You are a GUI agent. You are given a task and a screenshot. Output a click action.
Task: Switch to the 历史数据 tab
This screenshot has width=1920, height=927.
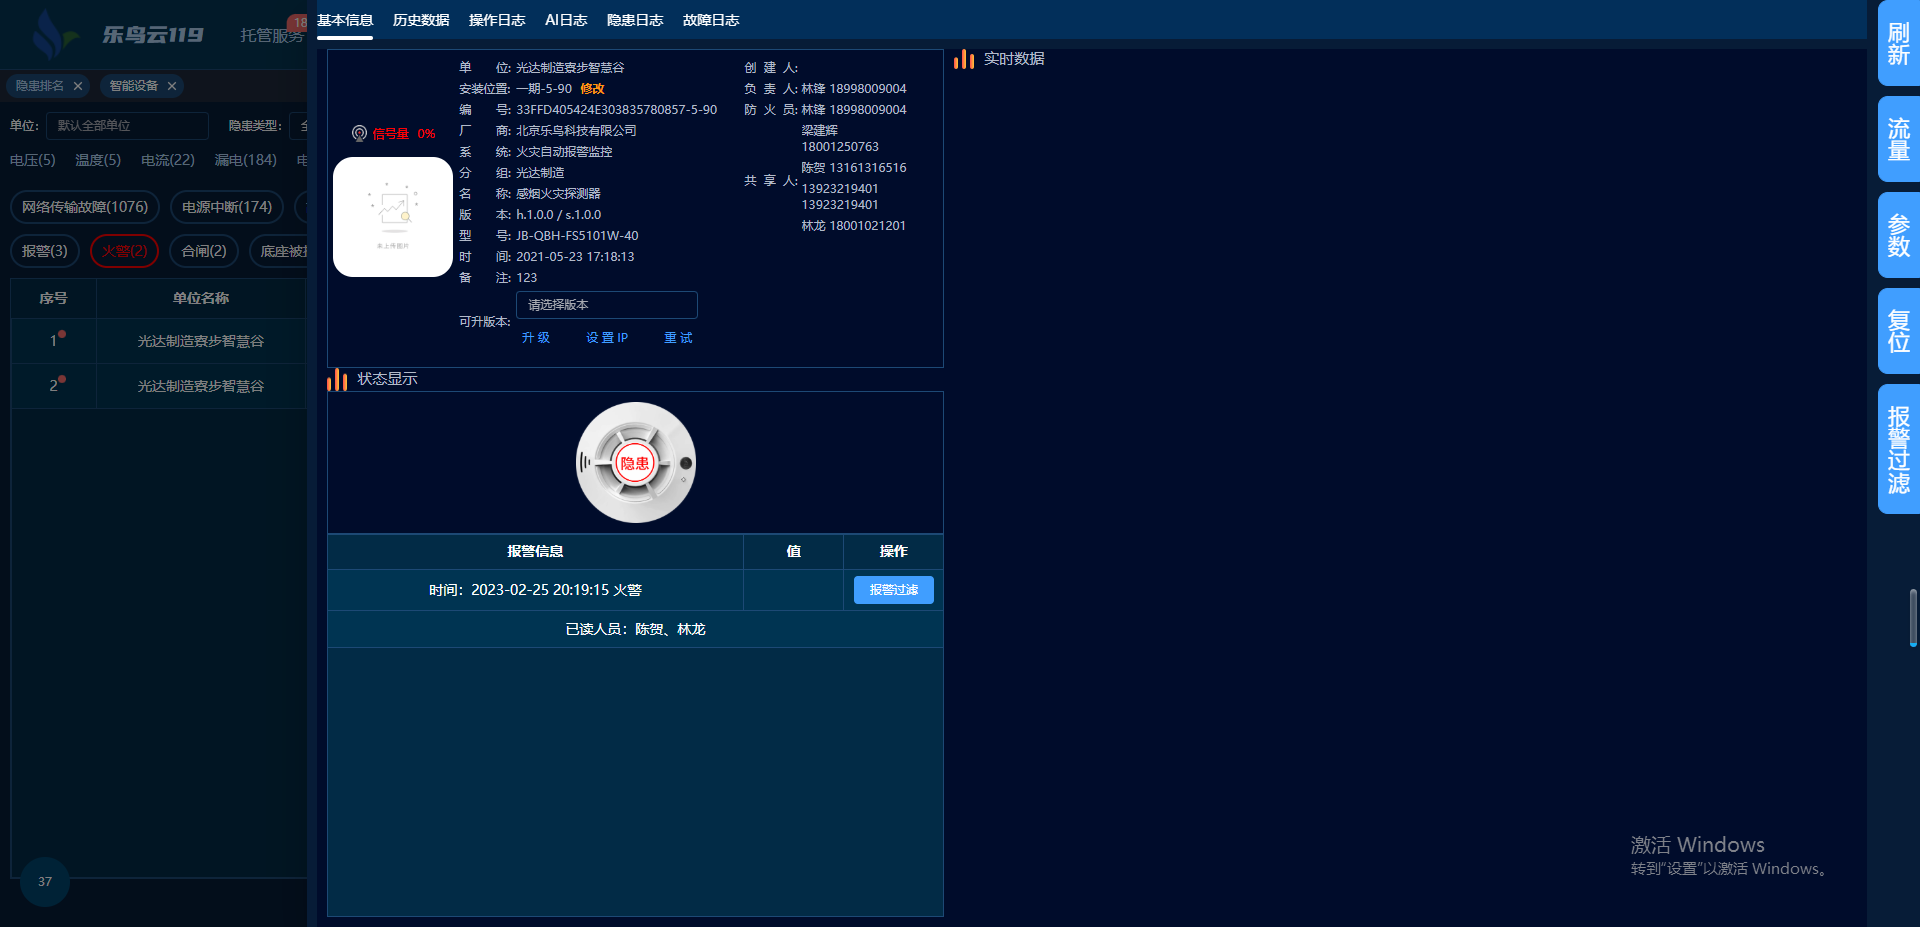[x=421, y=20]
